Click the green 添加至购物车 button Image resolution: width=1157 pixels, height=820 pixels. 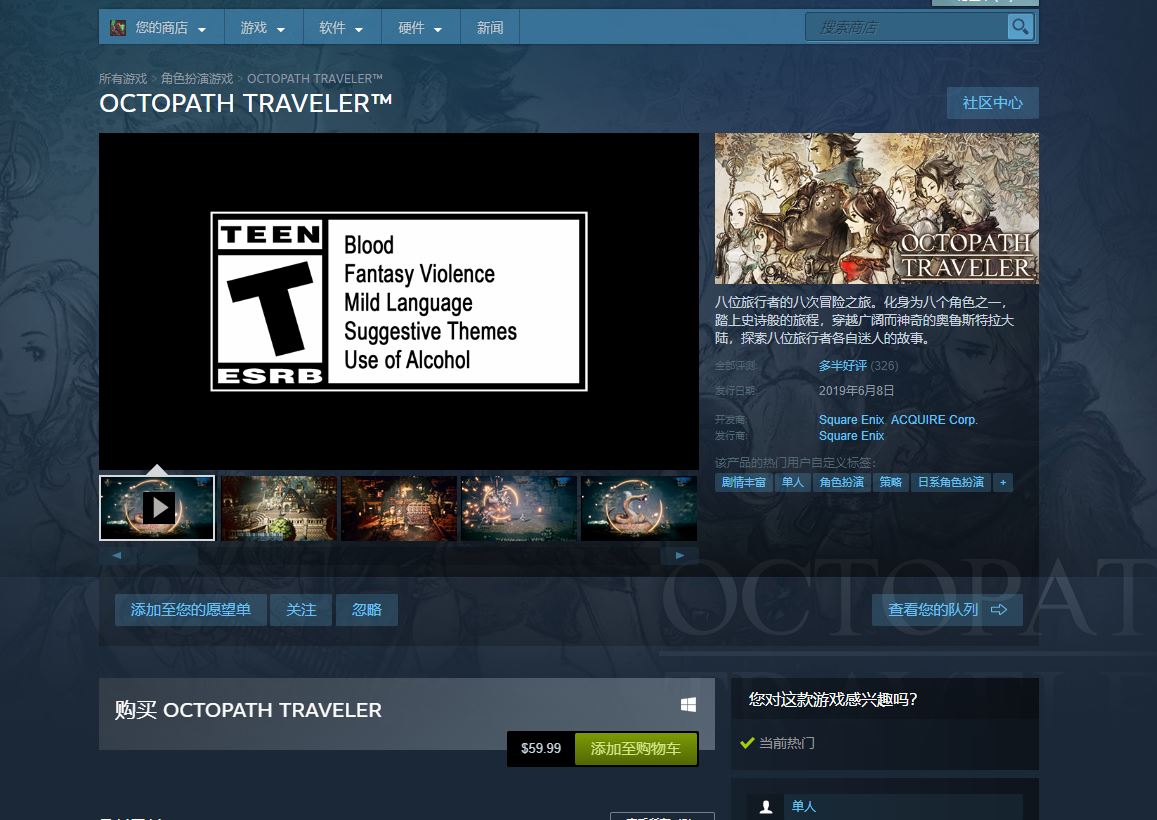pyautogui.click(x=635, y=748)
